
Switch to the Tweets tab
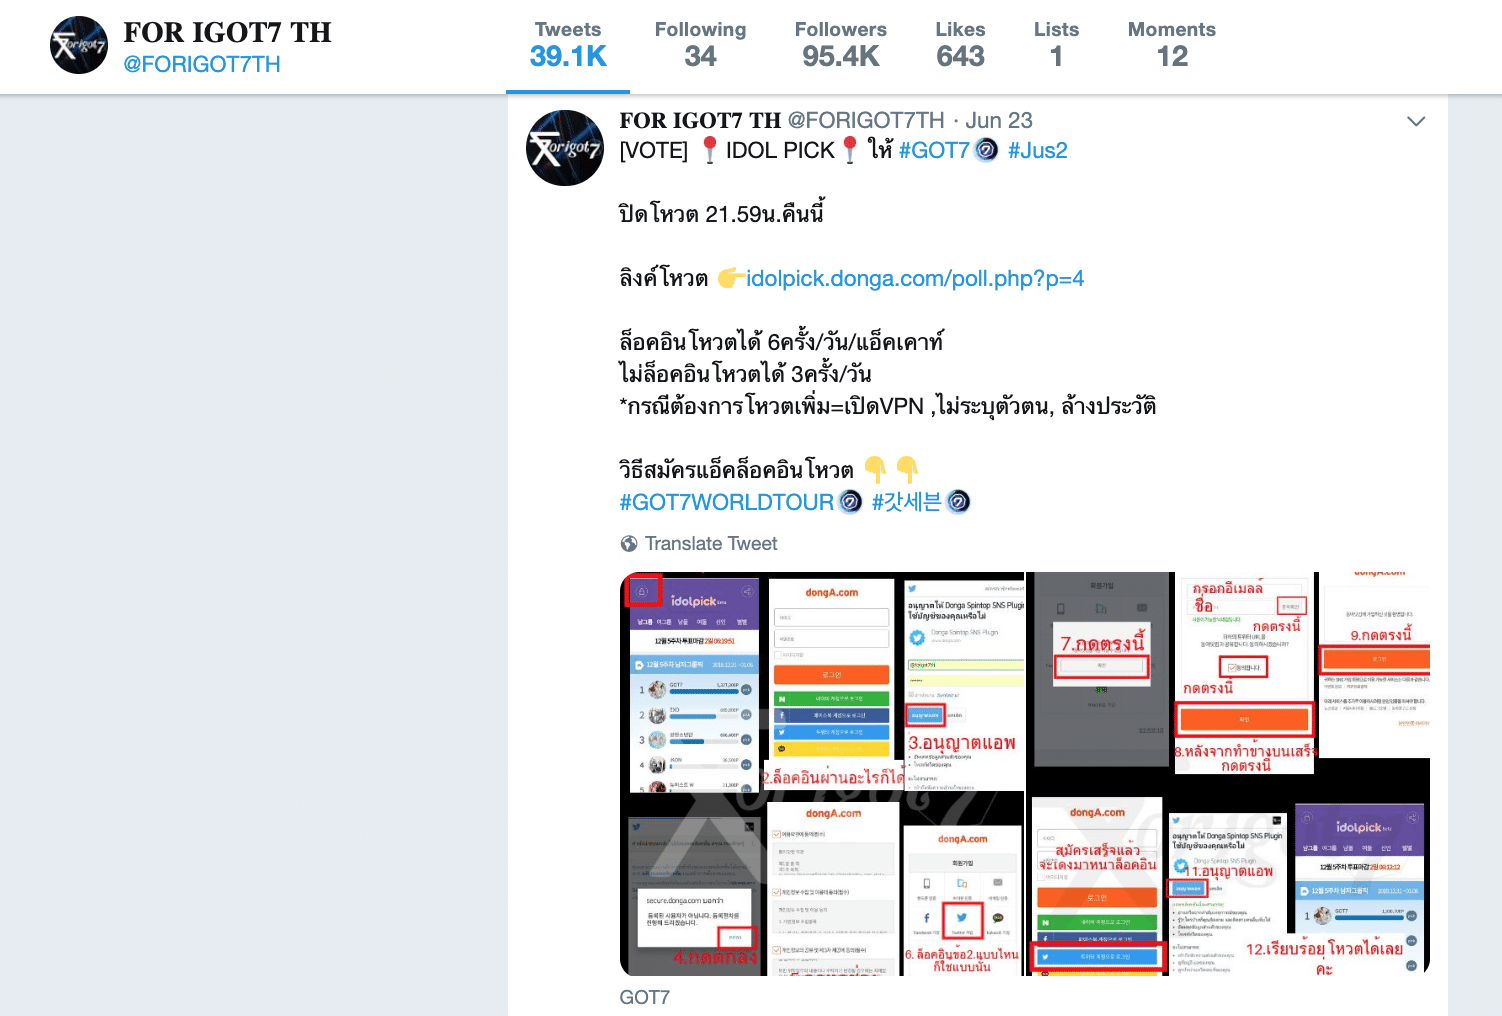(x=568, y=45)
